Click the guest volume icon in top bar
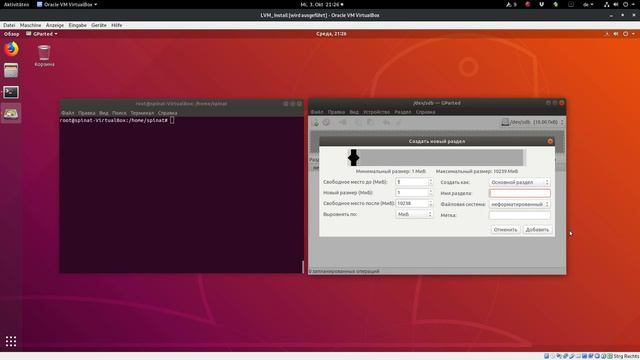The width and height of the screenshot is (640, 360). pos(616,34)
